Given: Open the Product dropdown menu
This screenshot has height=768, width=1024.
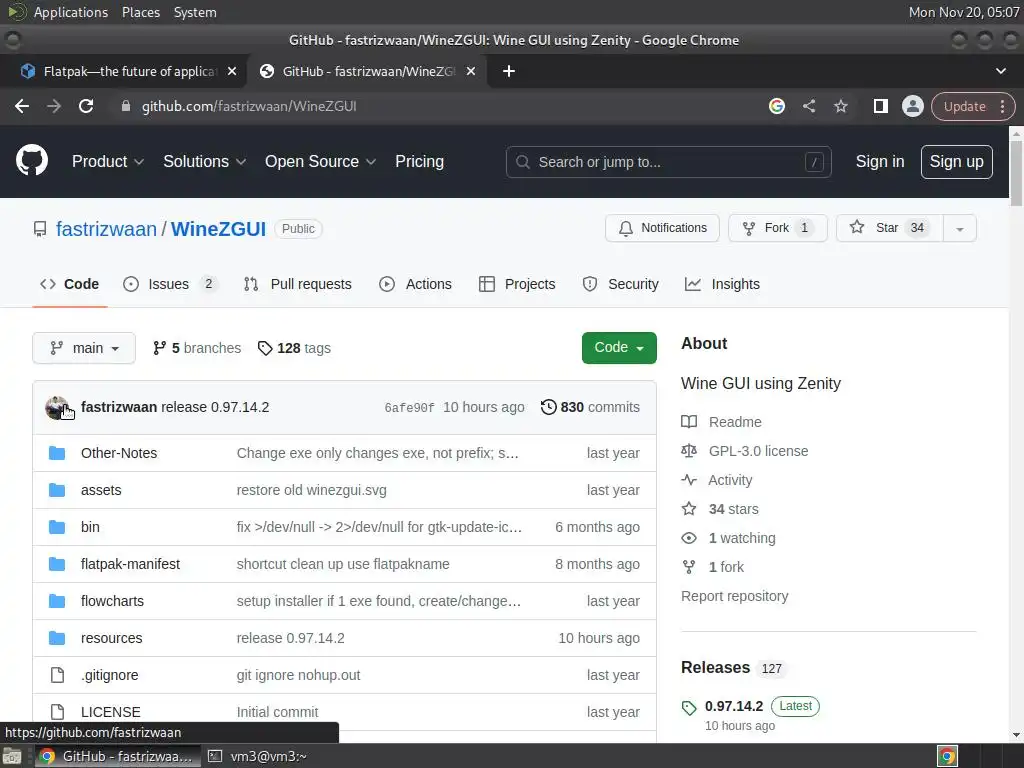Looking at the screenshot, I should [108, 161].
